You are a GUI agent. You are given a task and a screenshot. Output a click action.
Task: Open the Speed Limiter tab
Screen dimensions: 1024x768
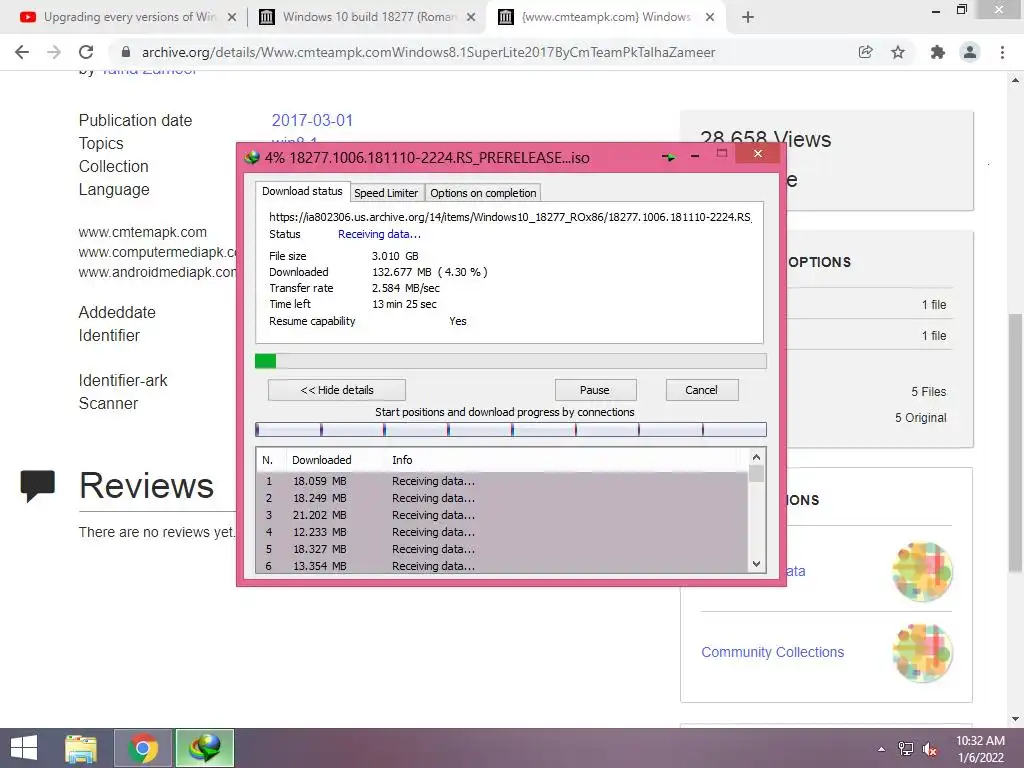click(x=386, y=193)
